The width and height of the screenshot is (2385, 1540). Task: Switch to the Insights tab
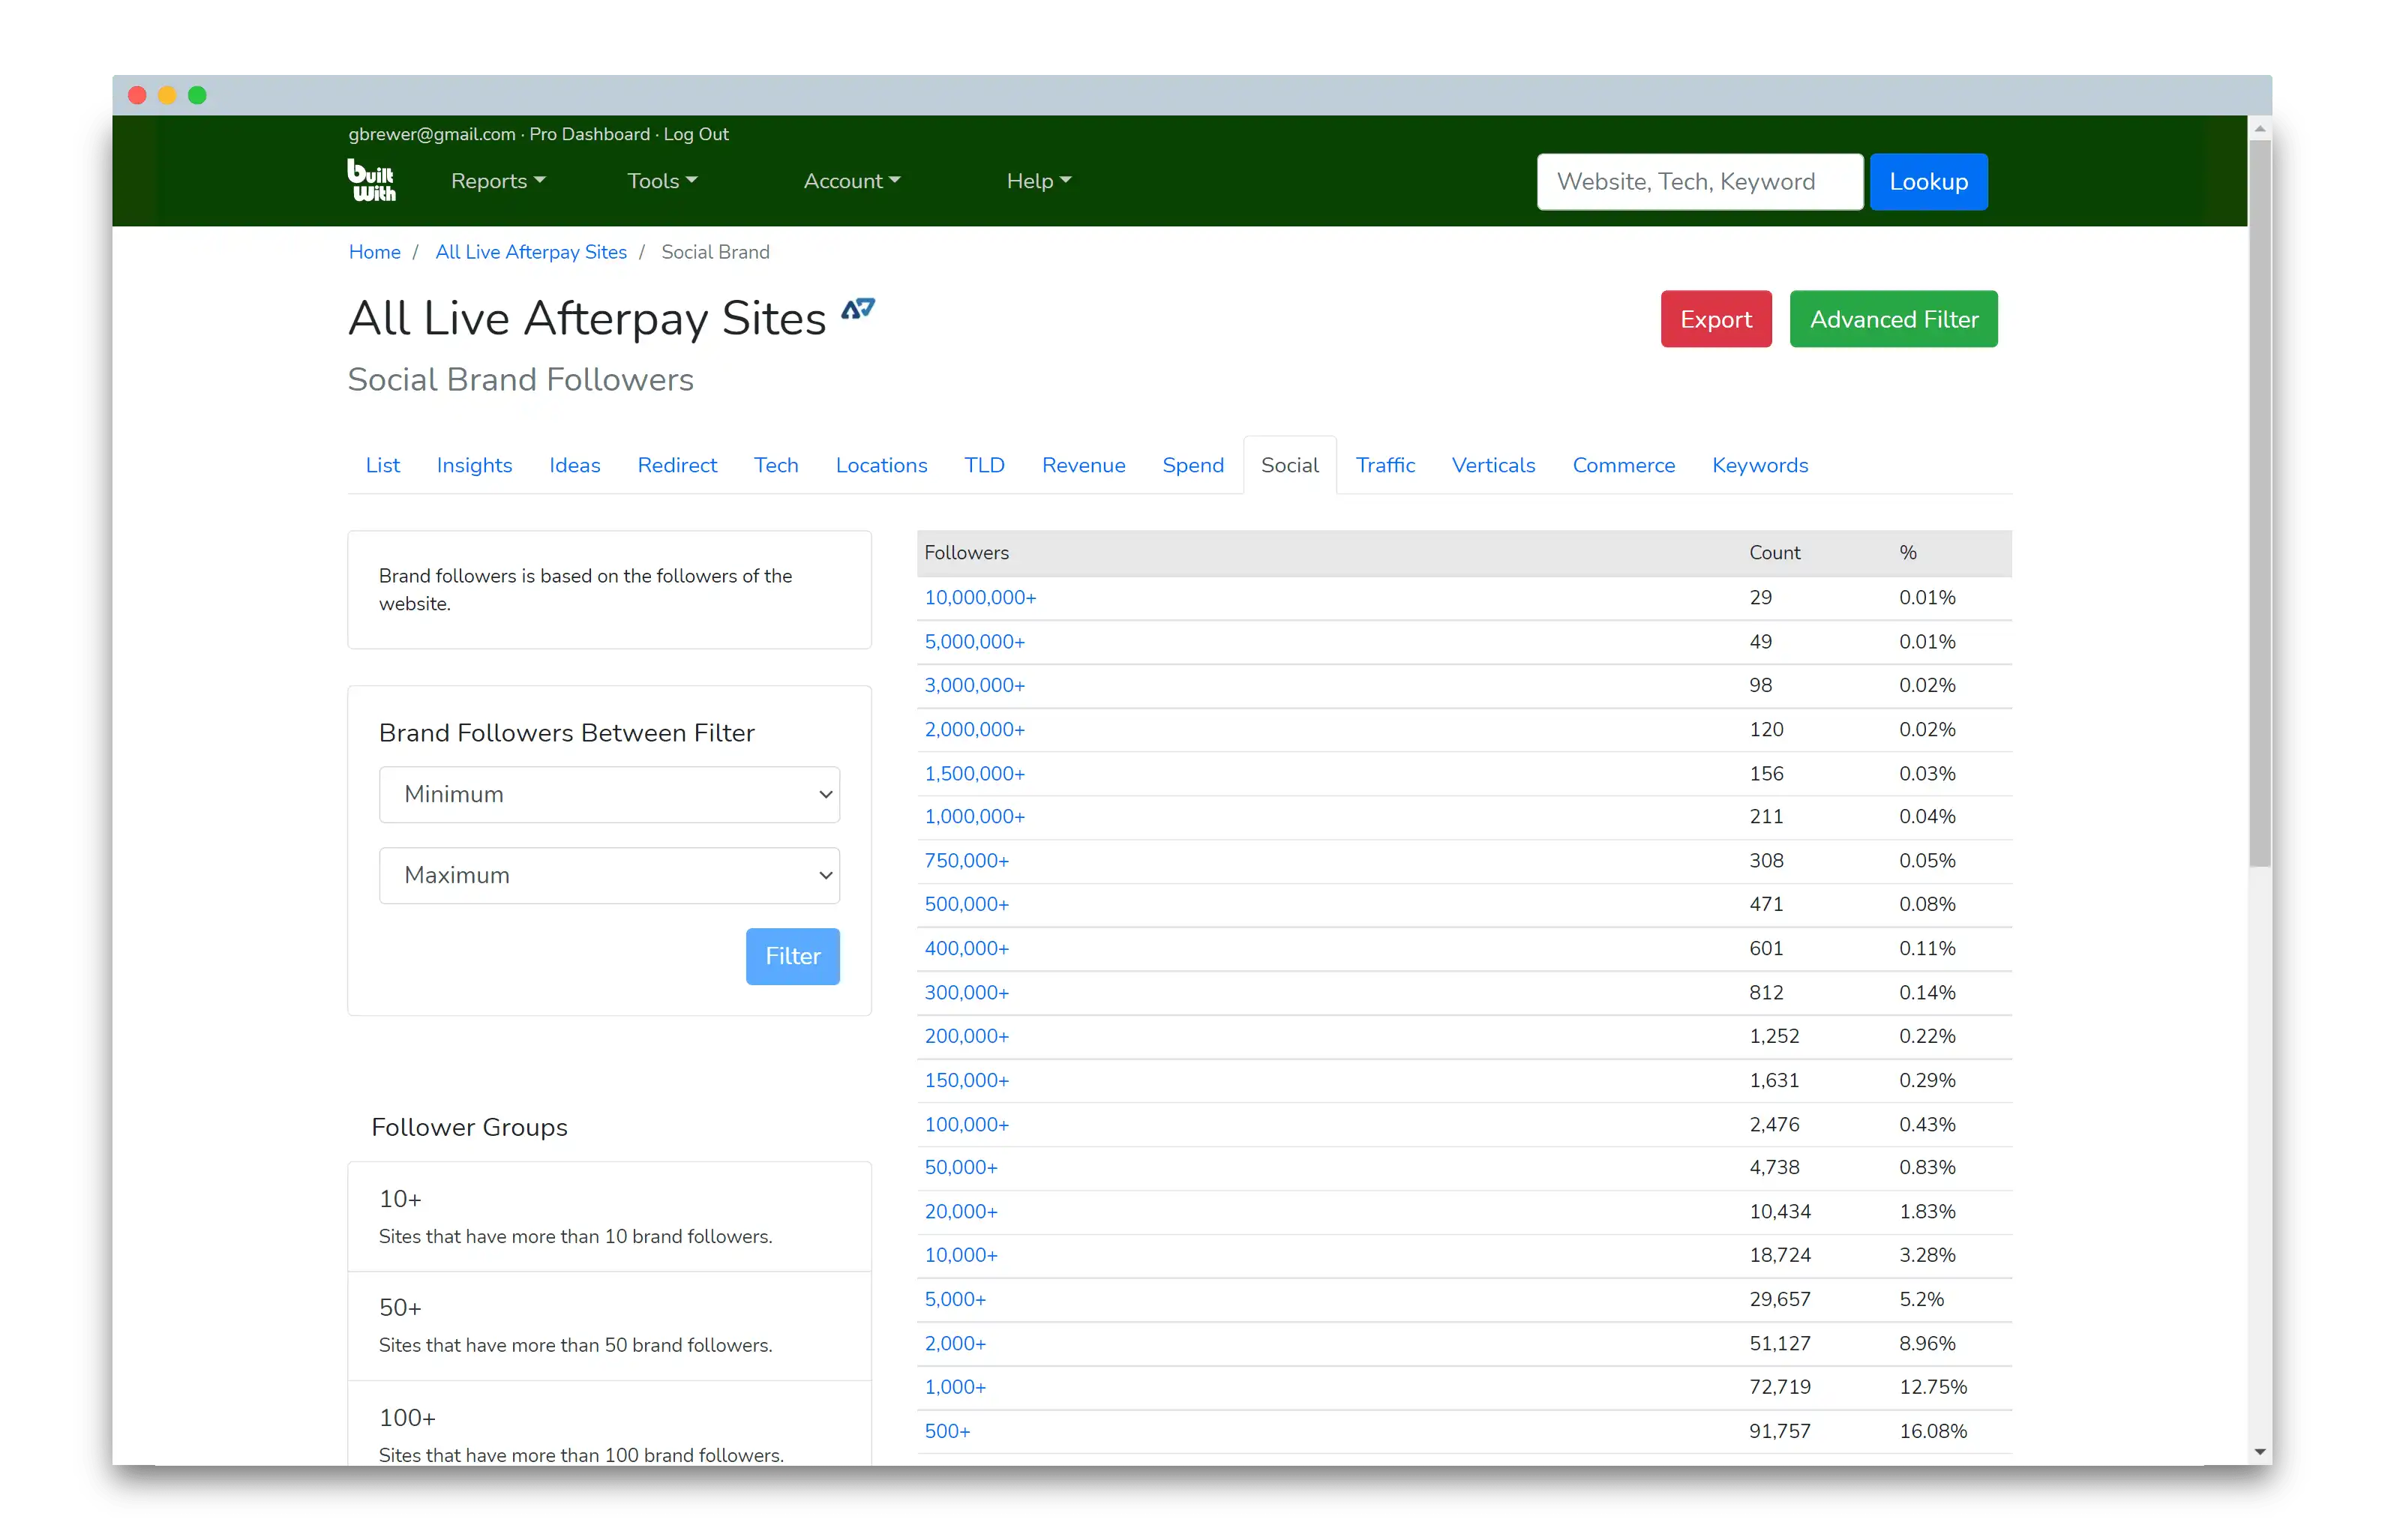click(474, 465)
